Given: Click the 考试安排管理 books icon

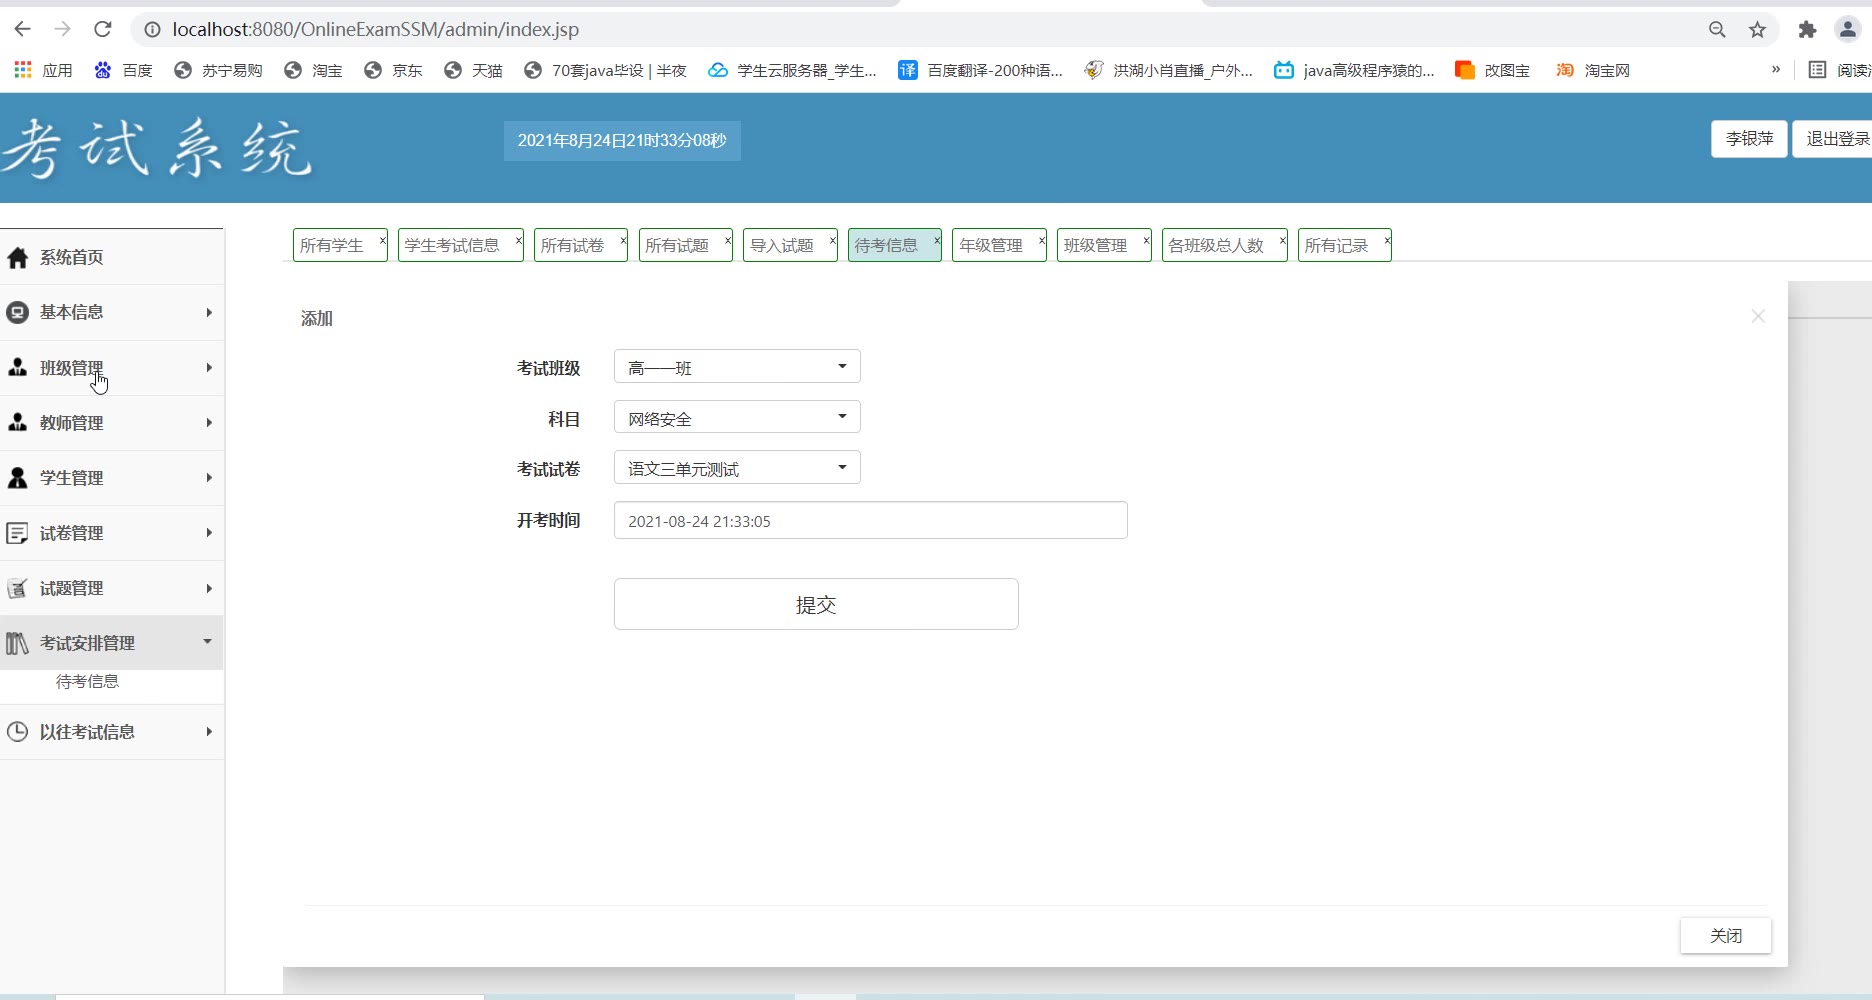Looking at the screenshot, I should [x=17, y=643].
